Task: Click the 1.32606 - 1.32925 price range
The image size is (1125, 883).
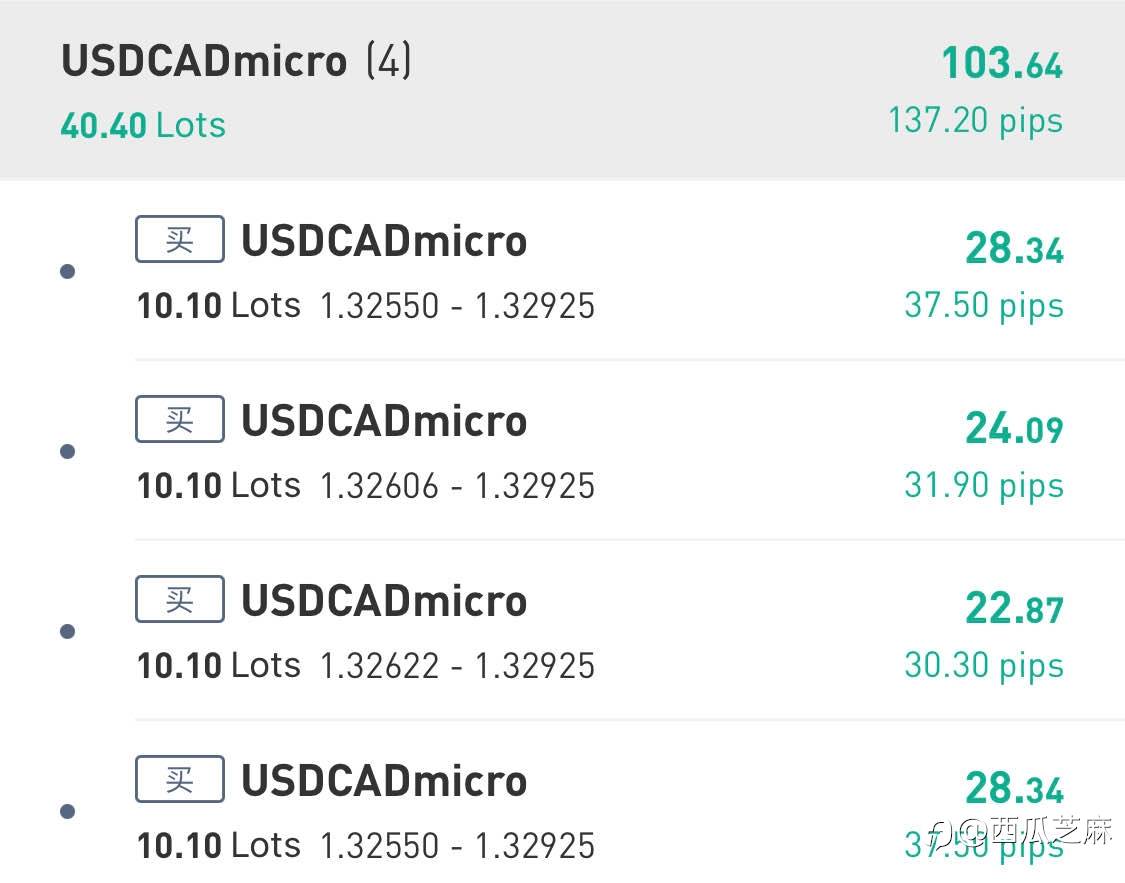Action: click(x=457, y=487)
